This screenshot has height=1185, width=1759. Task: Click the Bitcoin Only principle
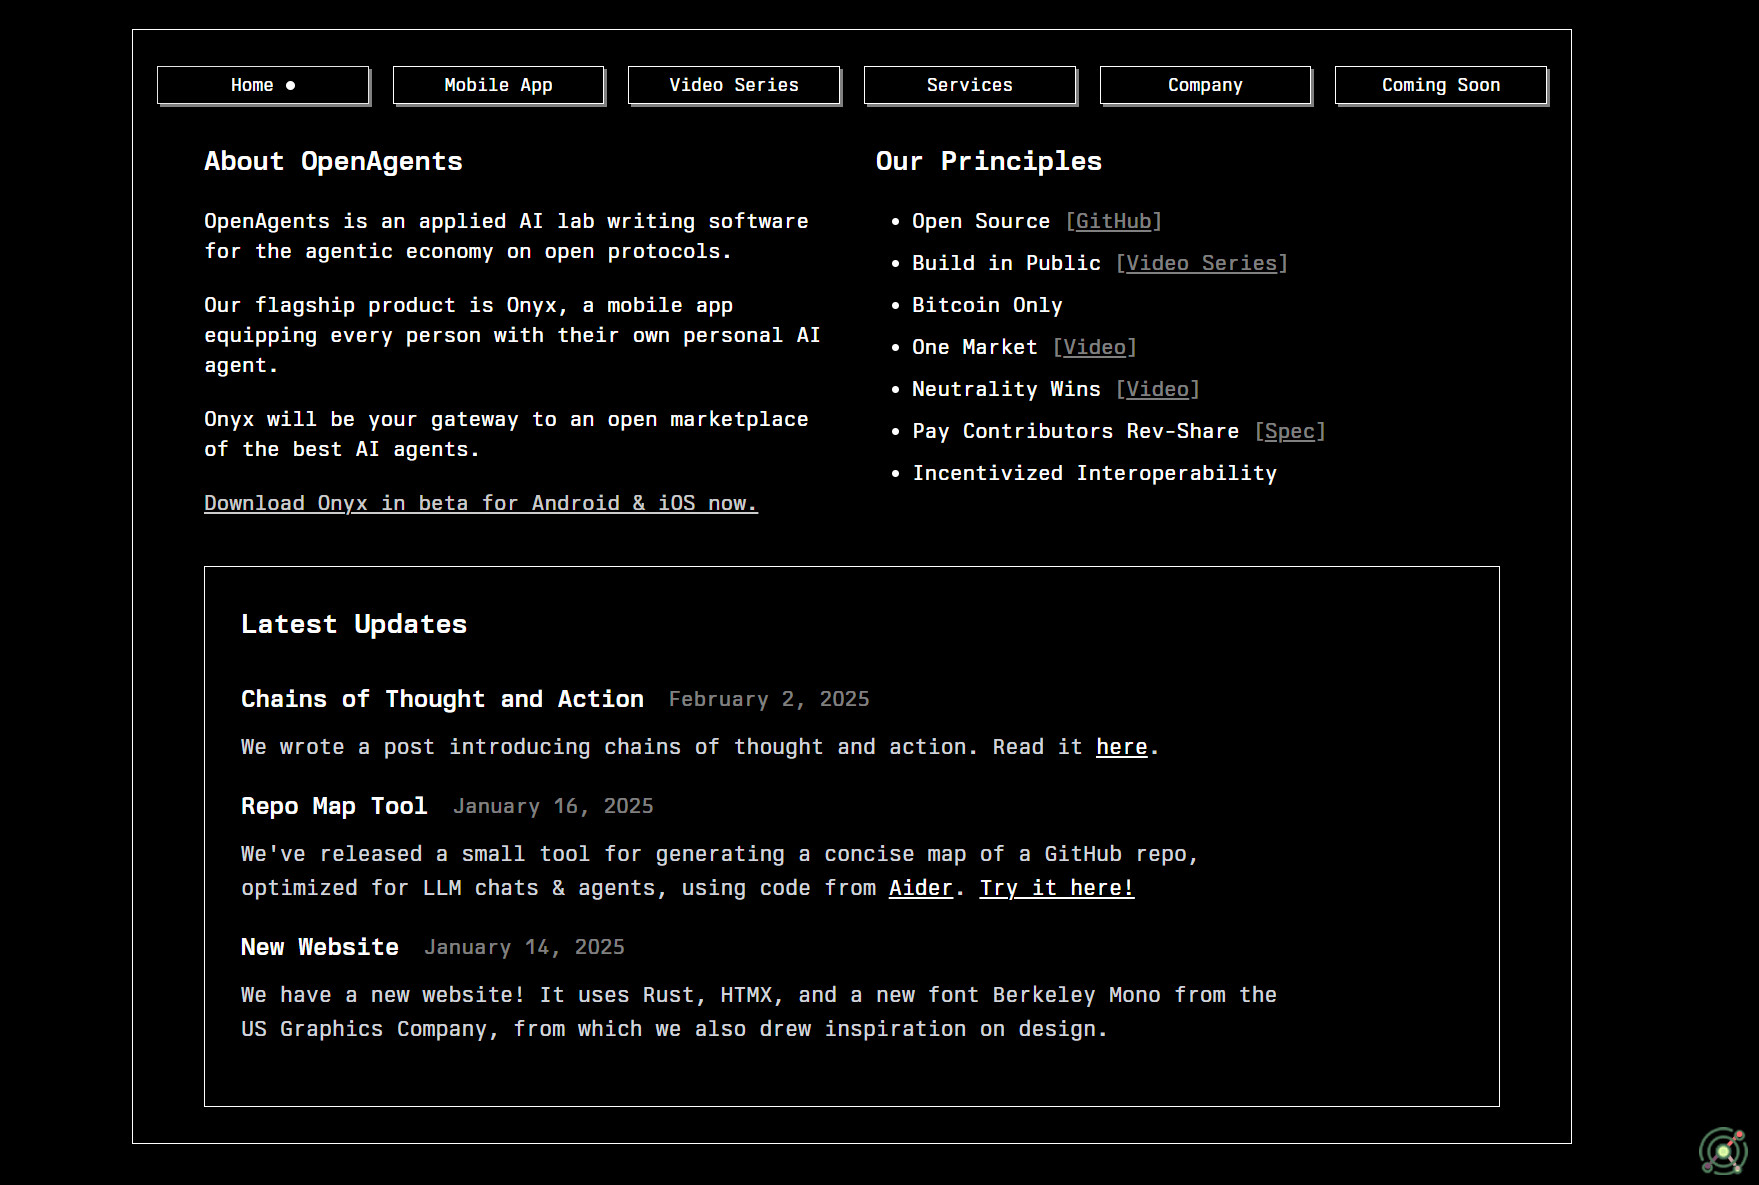coord(987,305)
